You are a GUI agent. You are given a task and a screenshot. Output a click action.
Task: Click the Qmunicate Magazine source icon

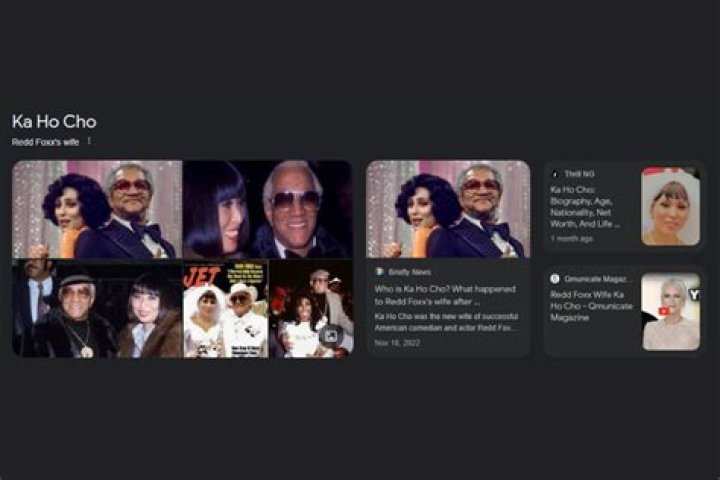point(555,279)
